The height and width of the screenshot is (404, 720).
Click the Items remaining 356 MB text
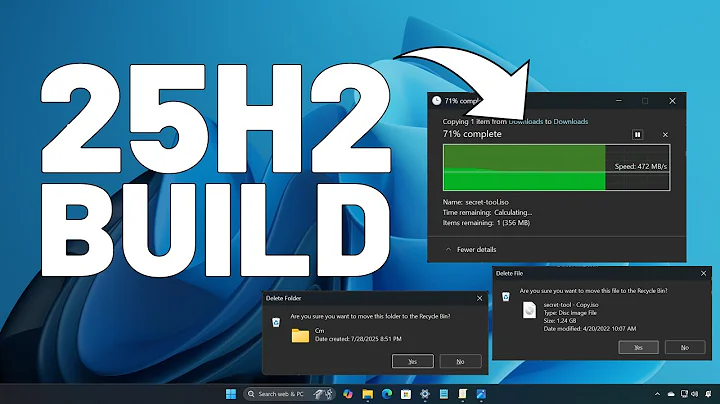[x=486, y=223]
